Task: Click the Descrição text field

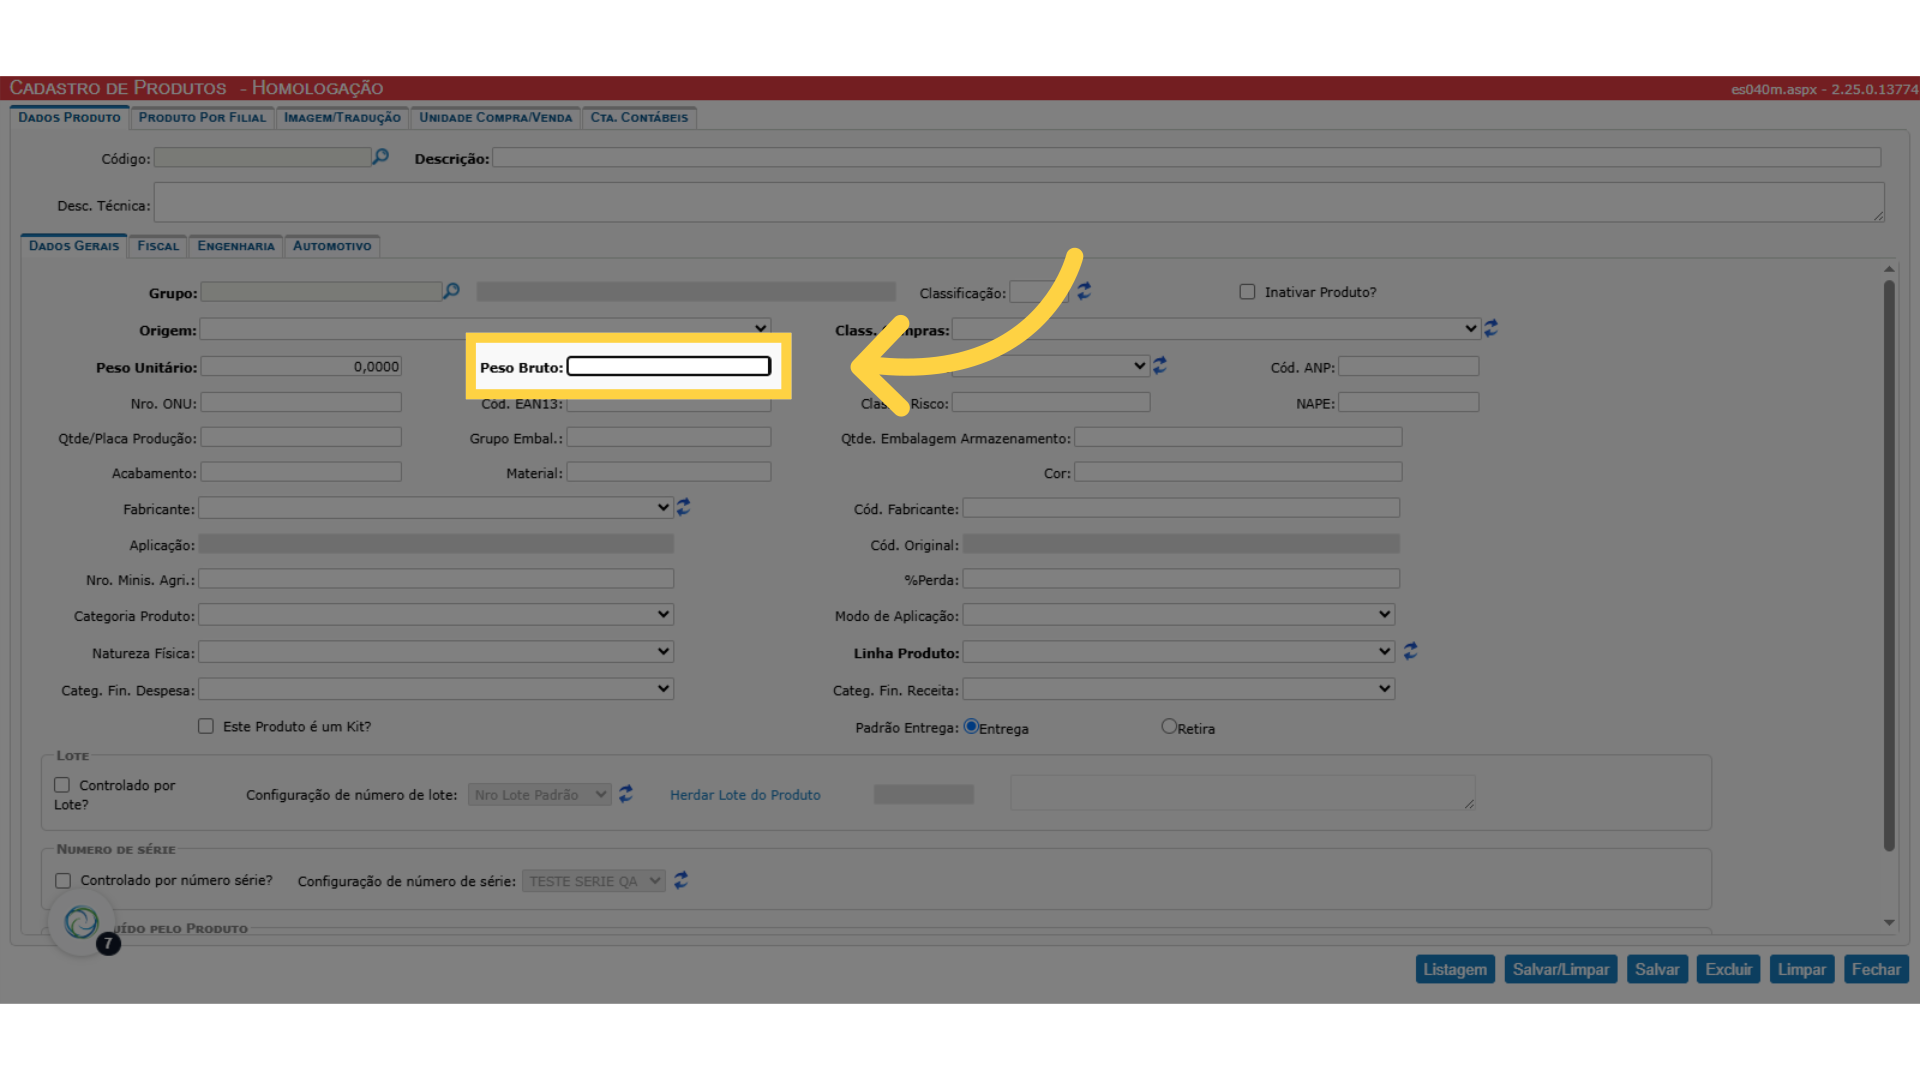Action: [1187, 158]
